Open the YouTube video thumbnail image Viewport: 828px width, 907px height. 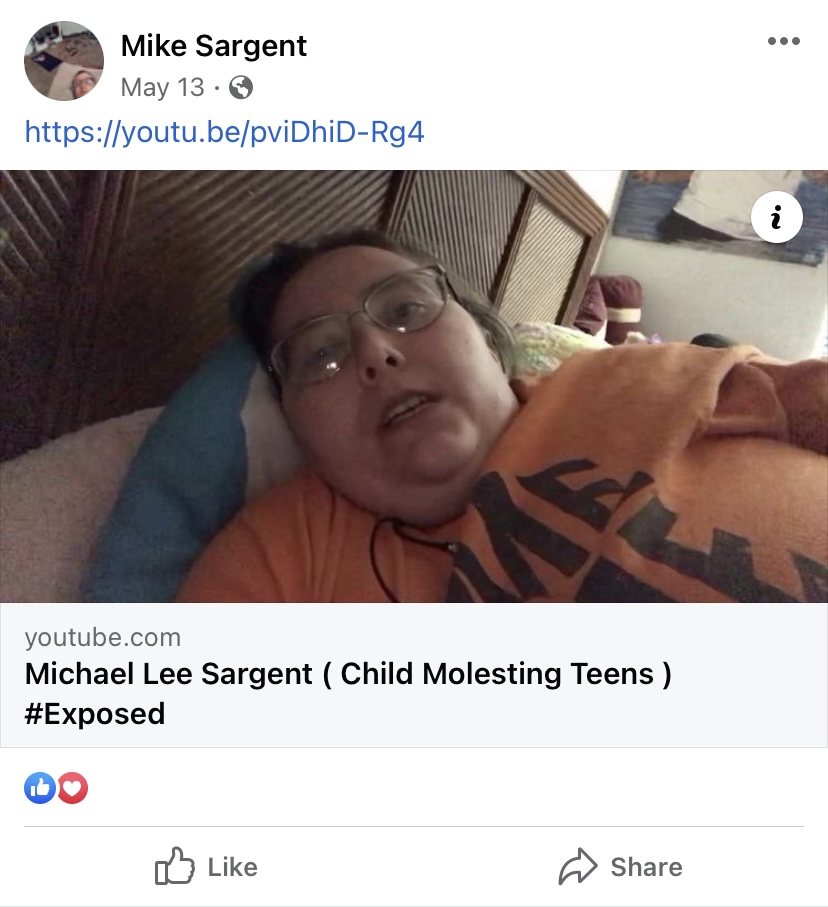(414, 386)
